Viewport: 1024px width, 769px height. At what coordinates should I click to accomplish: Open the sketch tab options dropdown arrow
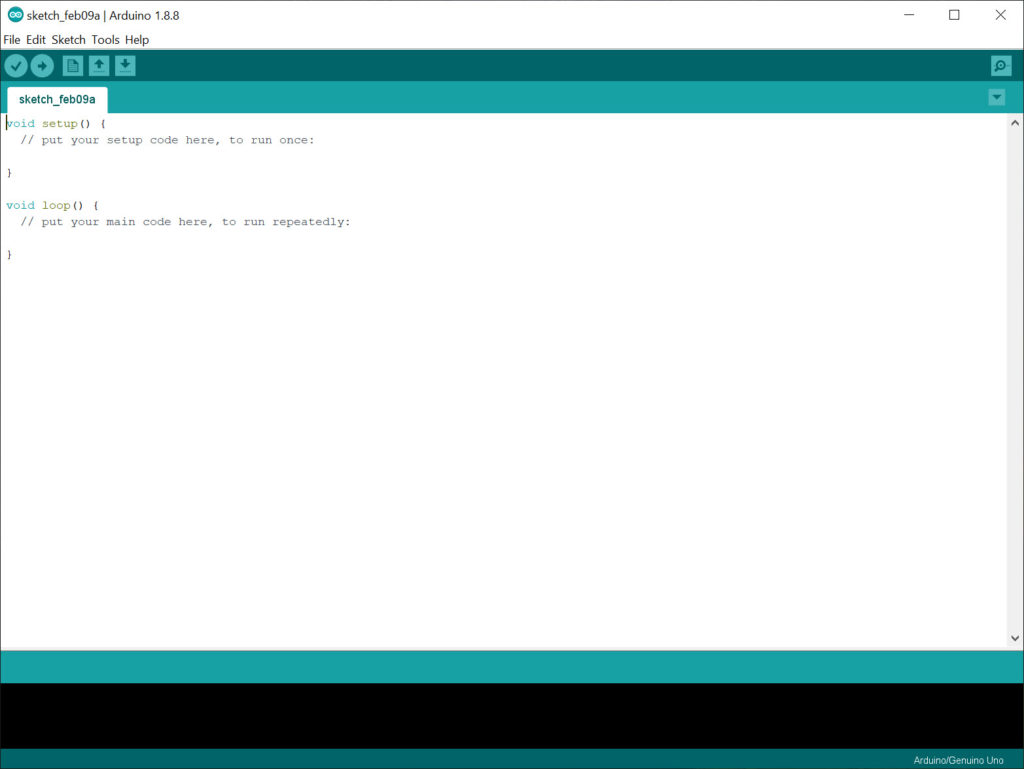(996, 97)
